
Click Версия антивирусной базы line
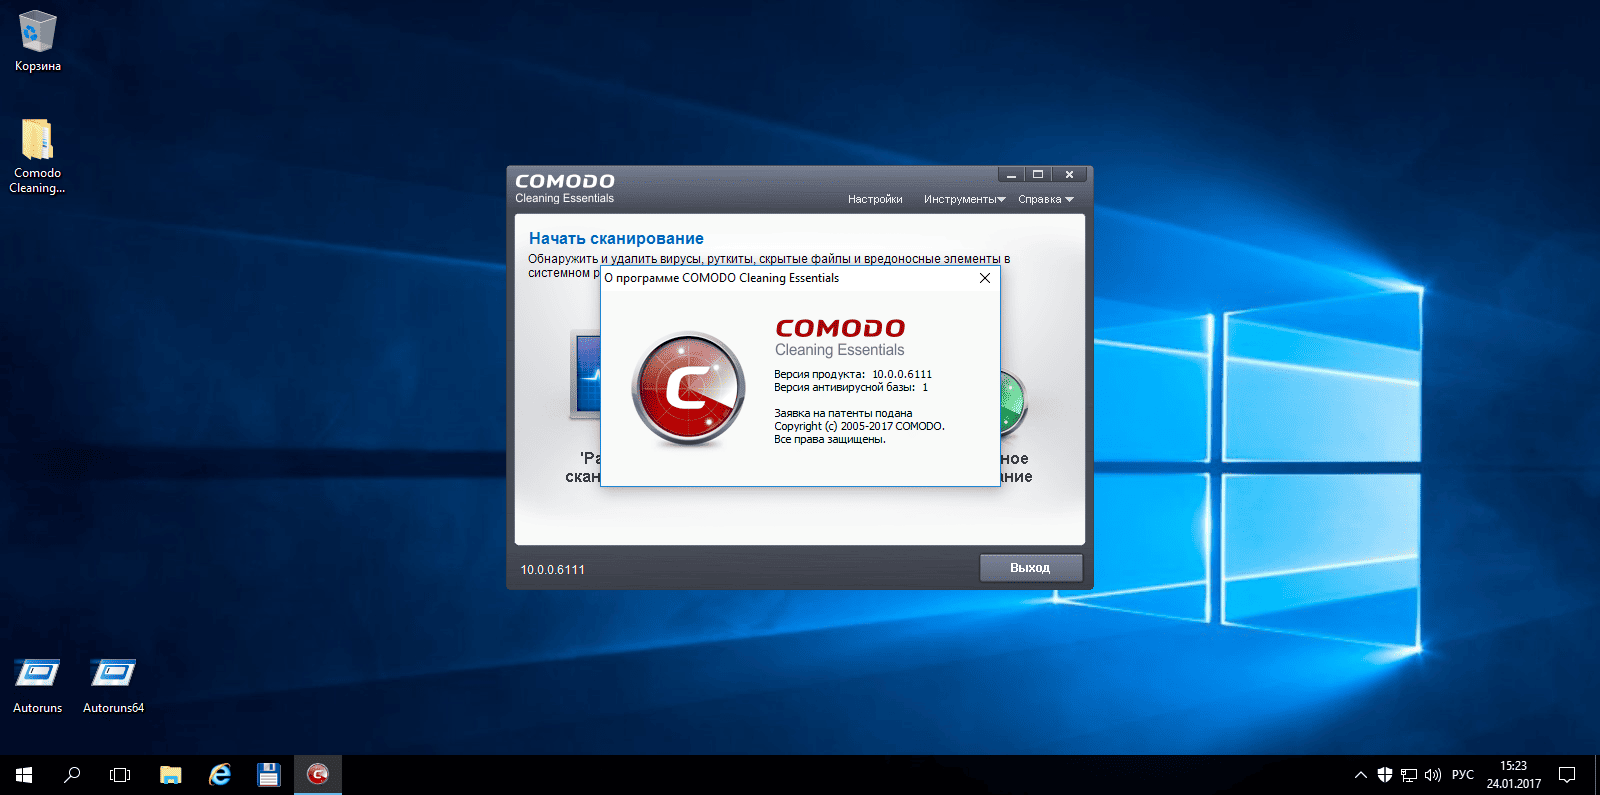click(x=851, y=387)
